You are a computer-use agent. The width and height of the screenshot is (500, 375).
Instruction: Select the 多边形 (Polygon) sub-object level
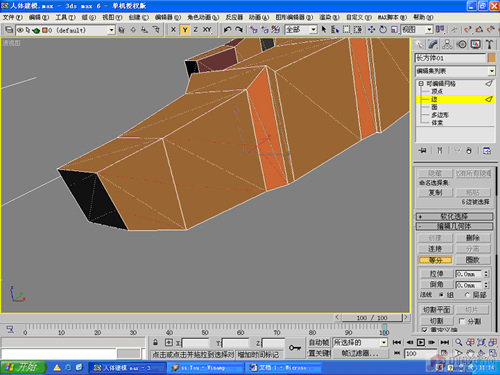click(440, 115)
